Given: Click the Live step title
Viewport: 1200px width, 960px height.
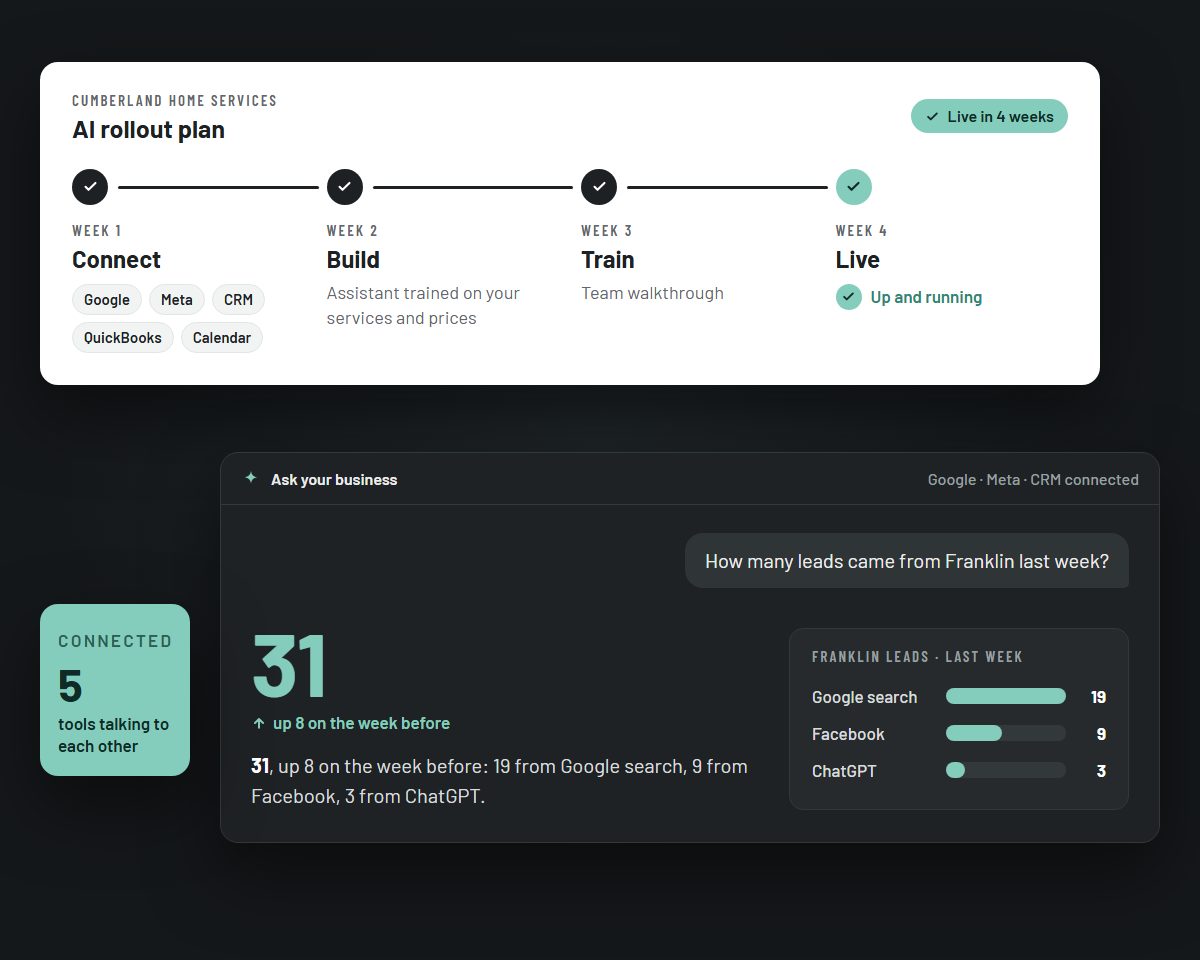Looking at the screenshot, I should (x=858, y=260).
